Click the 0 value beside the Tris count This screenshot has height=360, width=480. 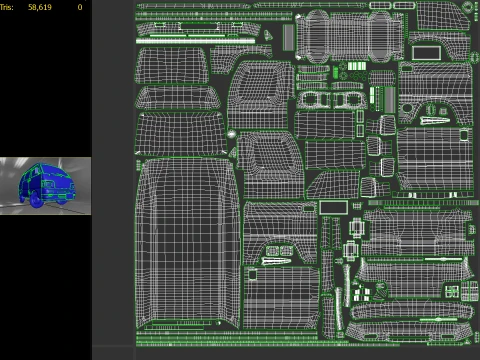point(80,7)
